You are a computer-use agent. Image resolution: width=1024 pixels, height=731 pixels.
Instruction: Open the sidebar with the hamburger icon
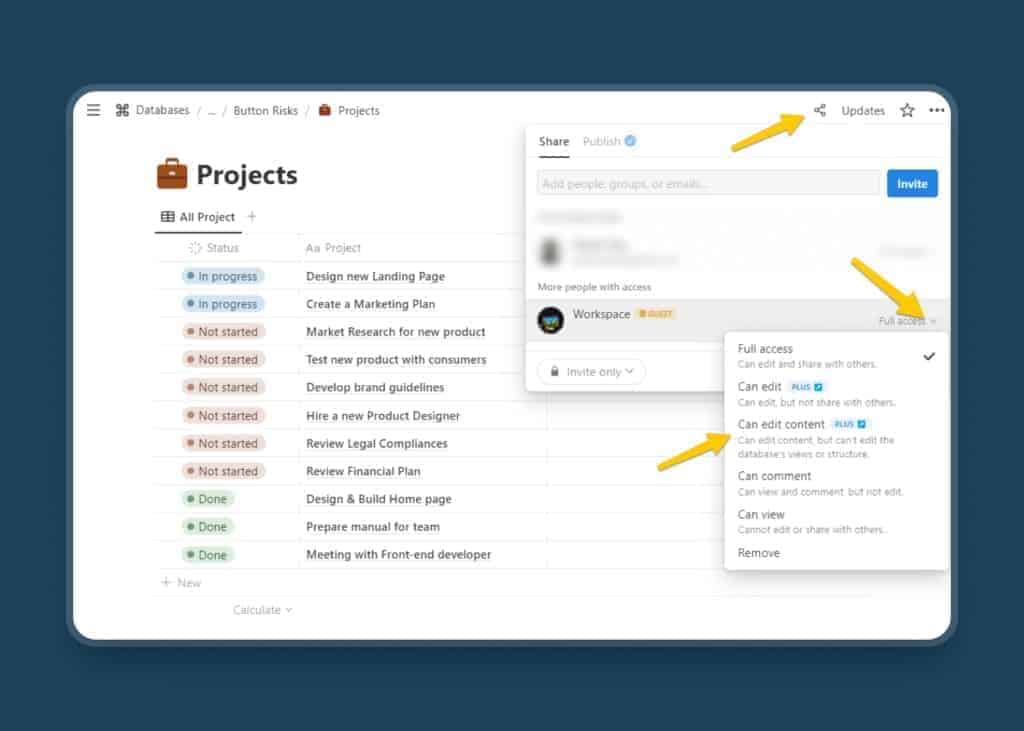[x=93, y=110]
